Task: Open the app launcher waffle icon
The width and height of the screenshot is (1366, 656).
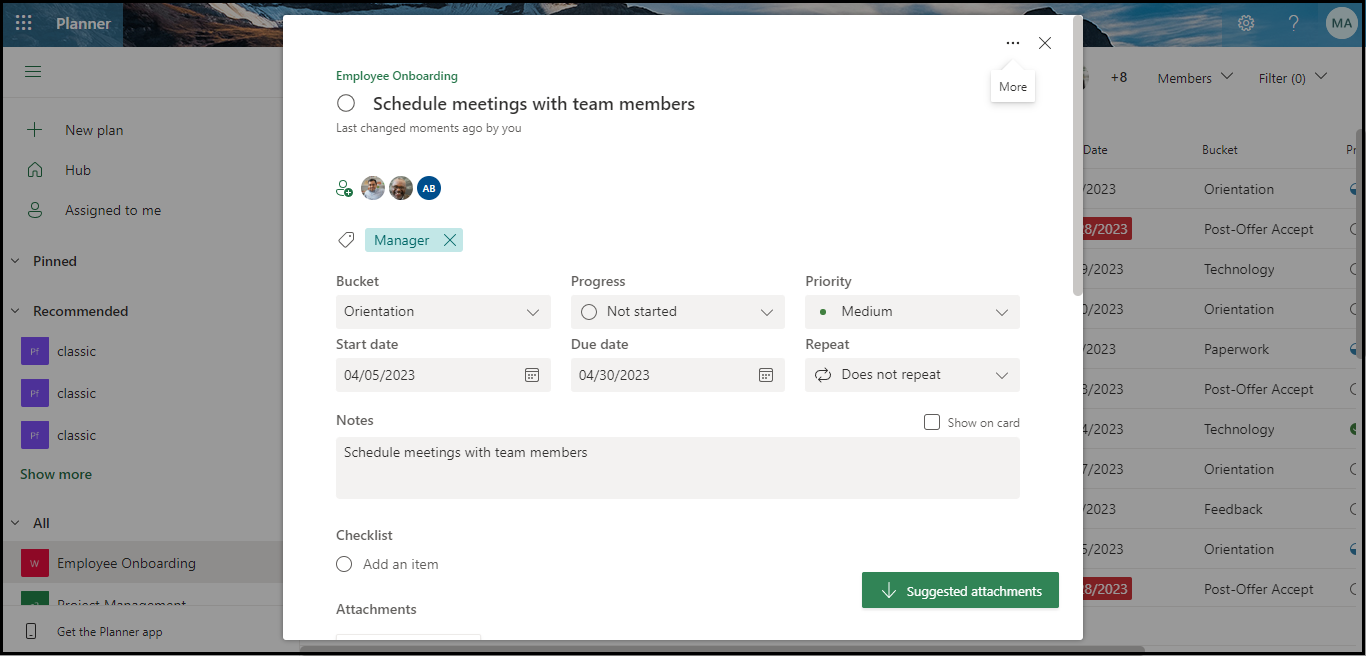Action: [x=24, y=23]
